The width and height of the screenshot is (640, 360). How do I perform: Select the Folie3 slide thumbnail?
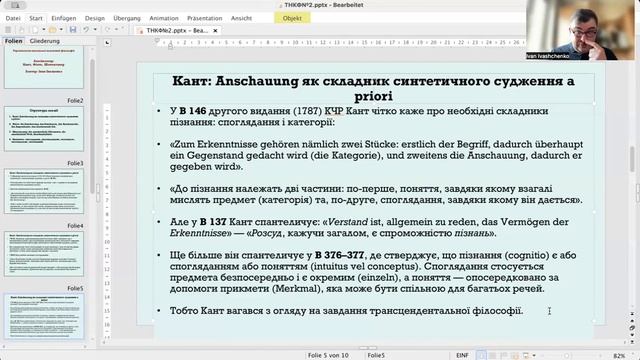point(44,191)
